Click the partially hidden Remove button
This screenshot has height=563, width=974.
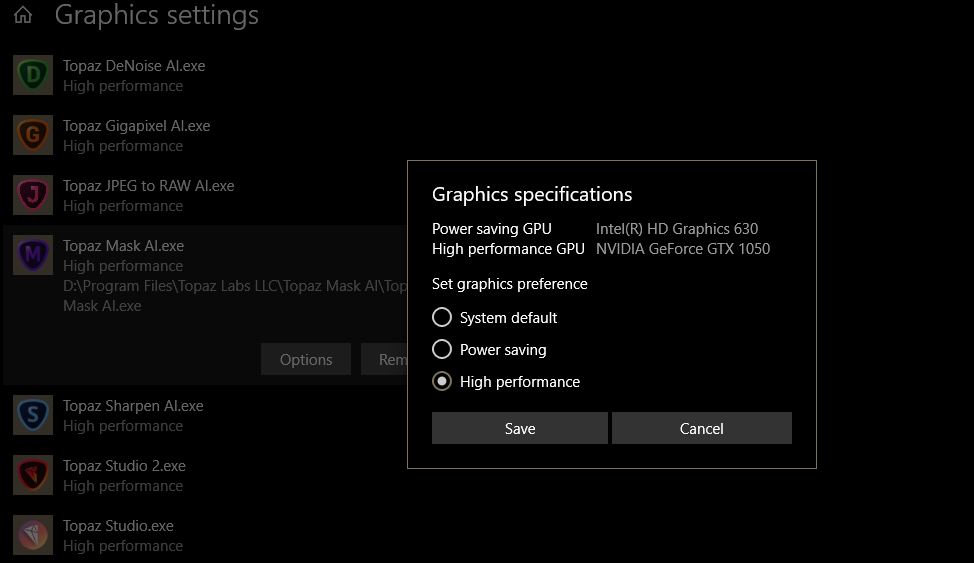[x=384, y=359]
